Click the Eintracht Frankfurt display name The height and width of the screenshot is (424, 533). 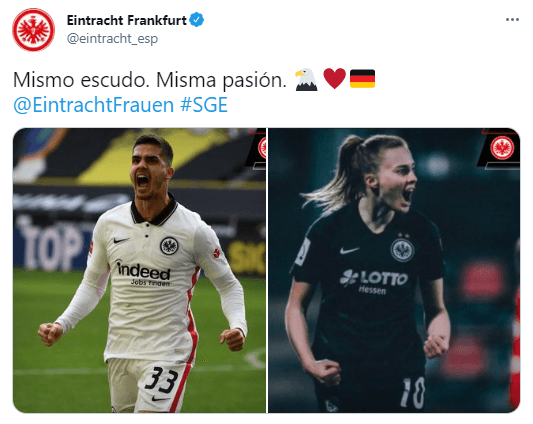pyautogui.click(x=126, y=20)
